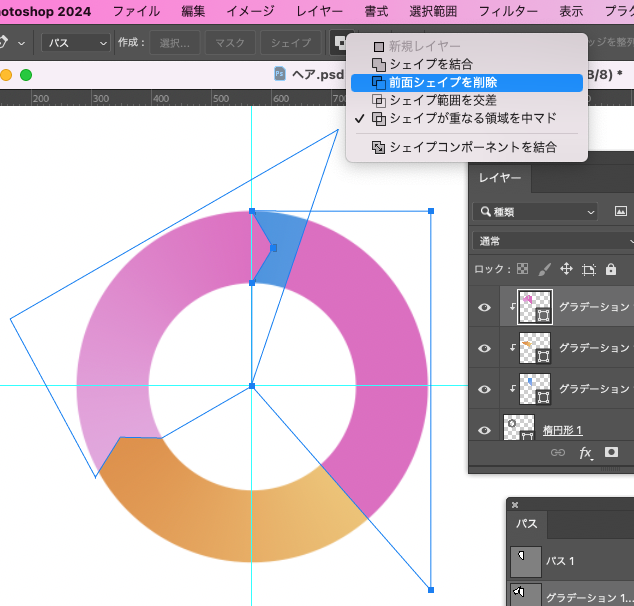The width and height of the screenshot is (634, 606).
Task: Click the シェイプ button in options bar
Action: coord(291,42)
